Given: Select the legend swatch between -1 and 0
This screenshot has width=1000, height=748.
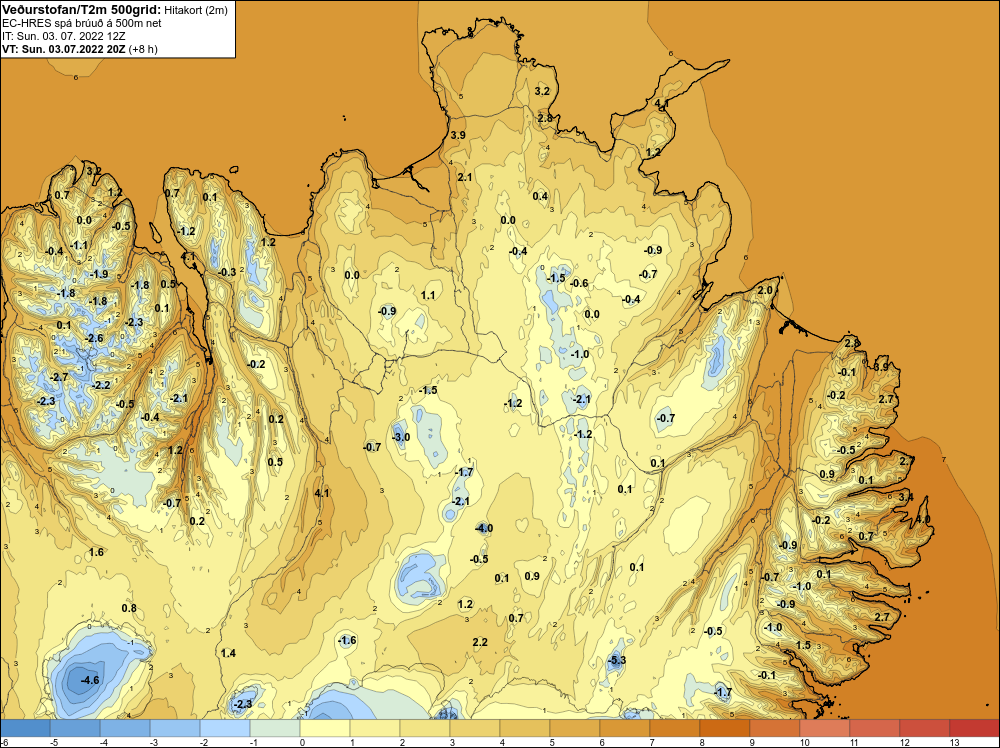Looking at the screenshot, I should tap(275, 728).
